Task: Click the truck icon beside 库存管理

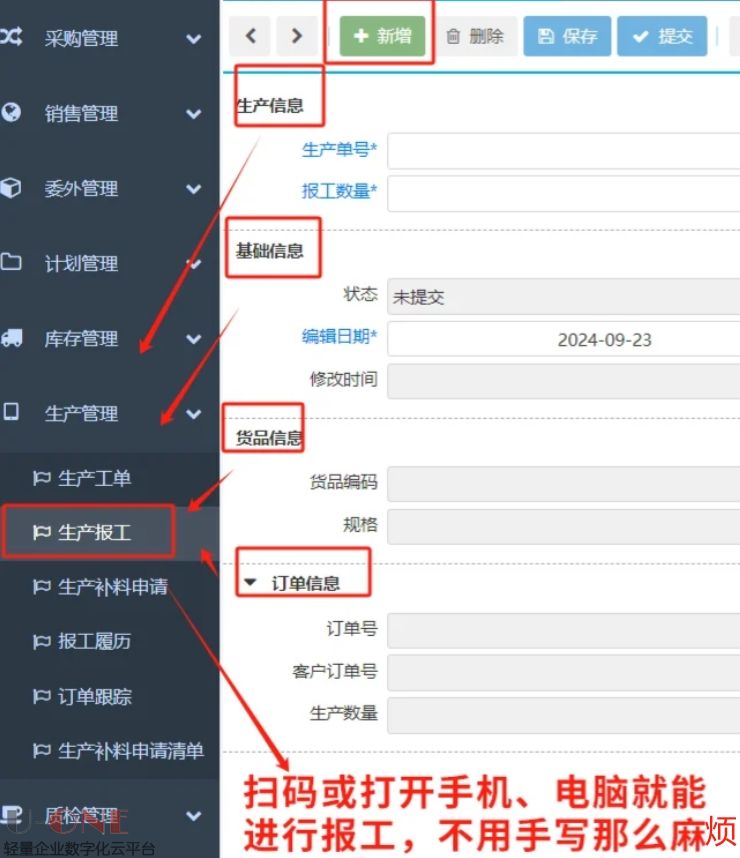Action: coord(11,338)
